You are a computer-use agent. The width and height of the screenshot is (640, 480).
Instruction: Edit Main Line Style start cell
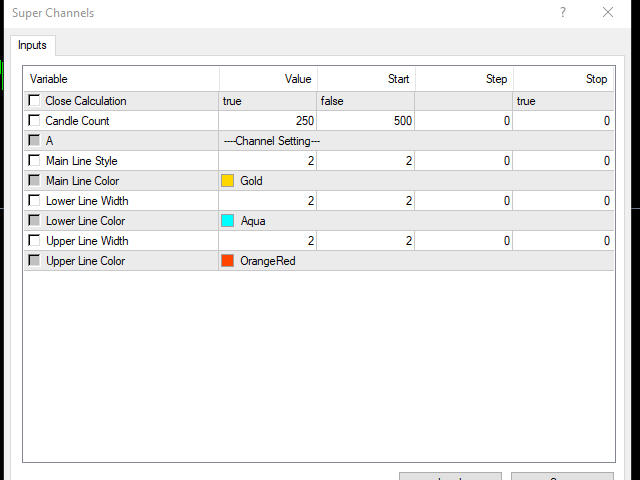click(x=366, y=161)
